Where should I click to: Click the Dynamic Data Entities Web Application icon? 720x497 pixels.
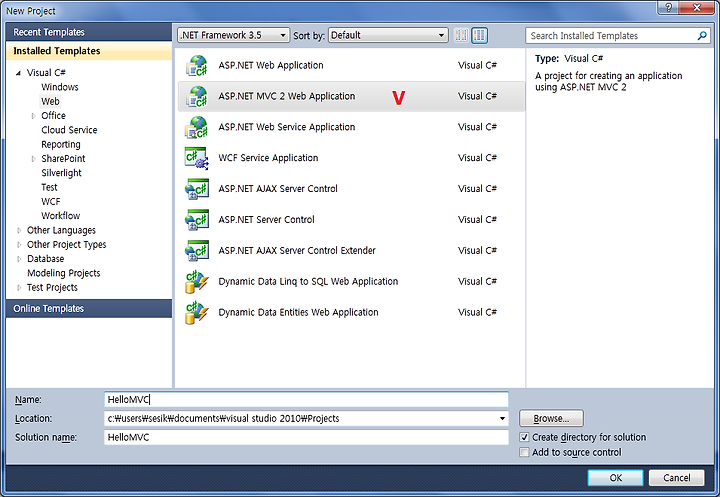tap(197, 312)
